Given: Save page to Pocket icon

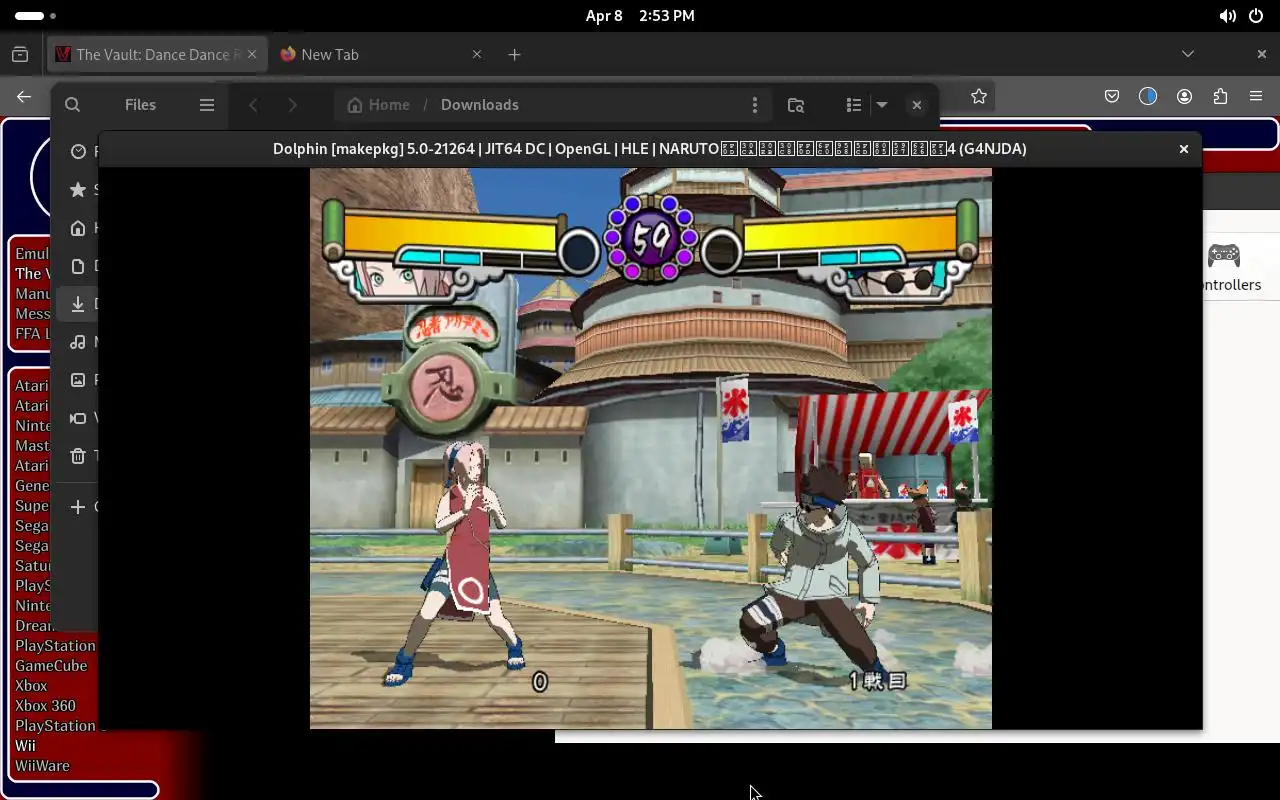Looking at the screenshot, I should tap(1112, 96).
